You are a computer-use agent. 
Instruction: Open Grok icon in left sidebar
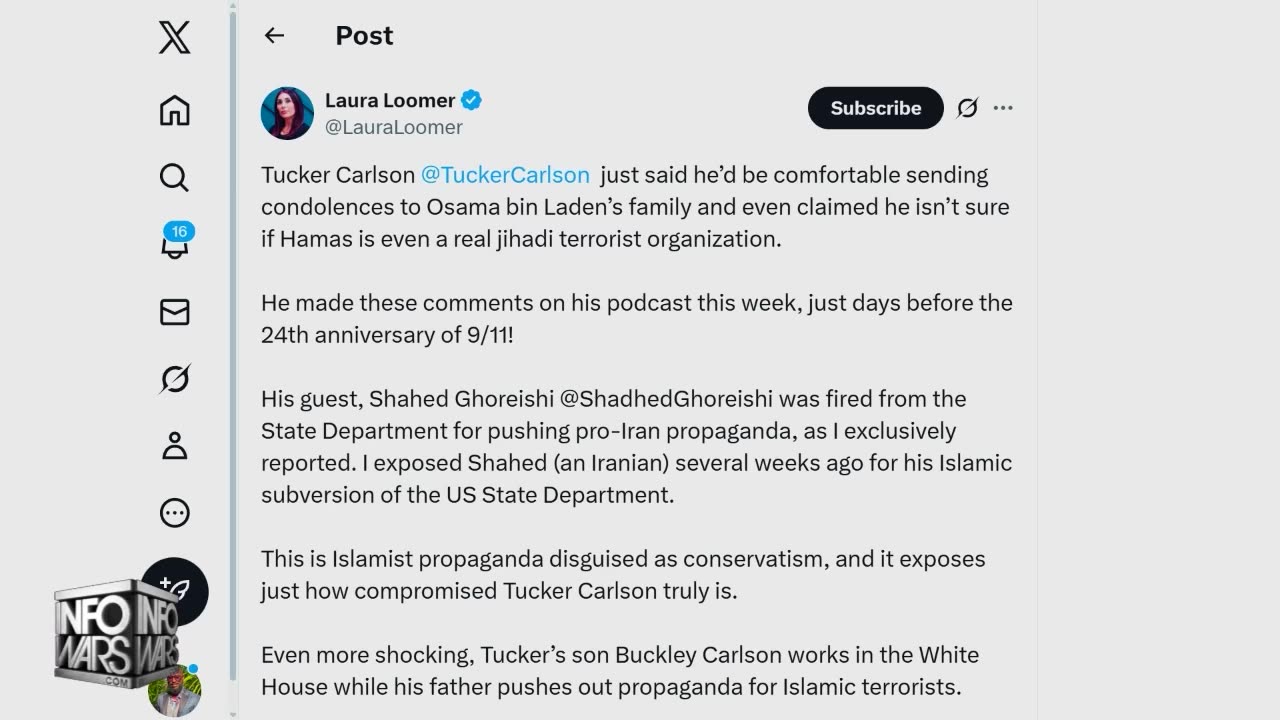point(174,379)
